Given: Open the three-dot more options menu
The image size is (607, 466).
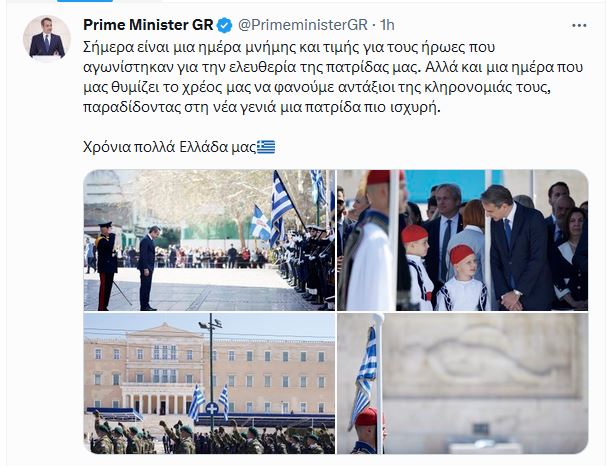Looking at the screenshot, I should coord(579,26).
